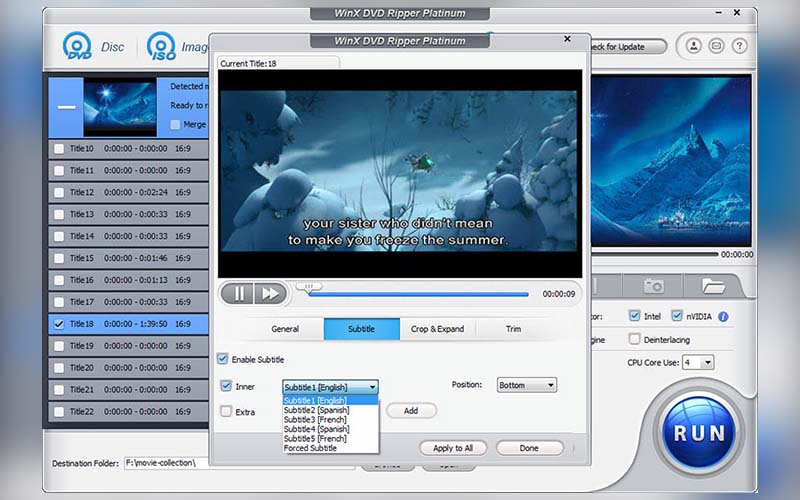The image size is (800, 500).
Task: Open output folder icon under preview
Action: tap(713, 286)
